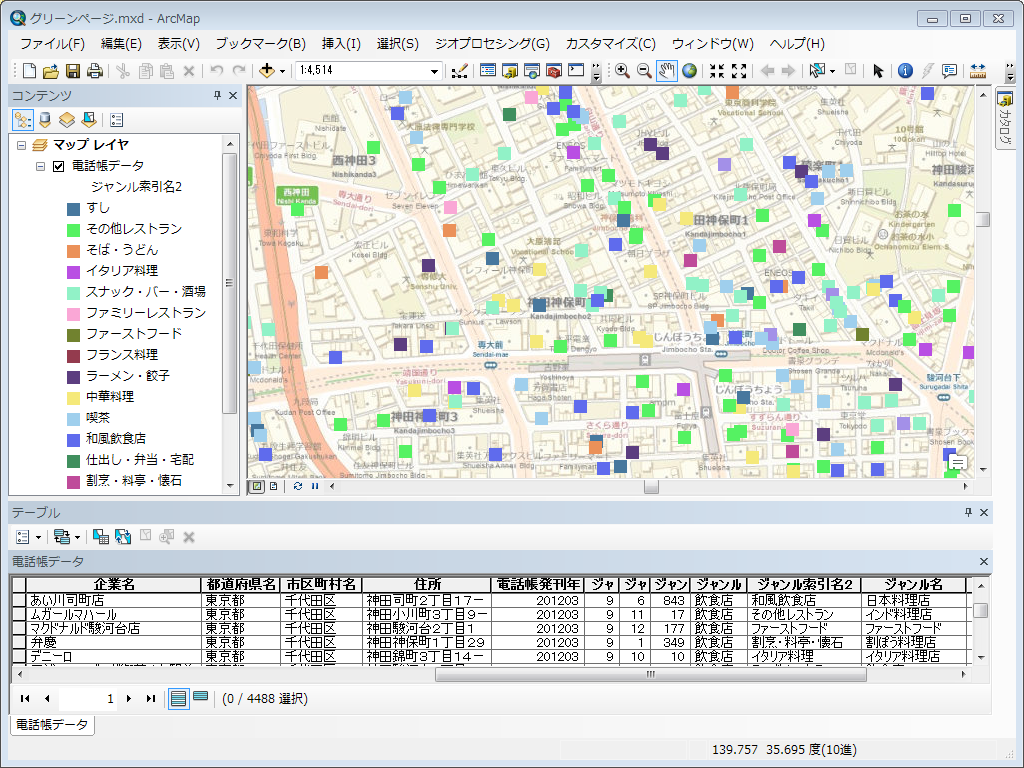Screen dimensions: 1024x768
Task: Pin the テーブル panel auto-hide
Action: (x=968, y=513)
